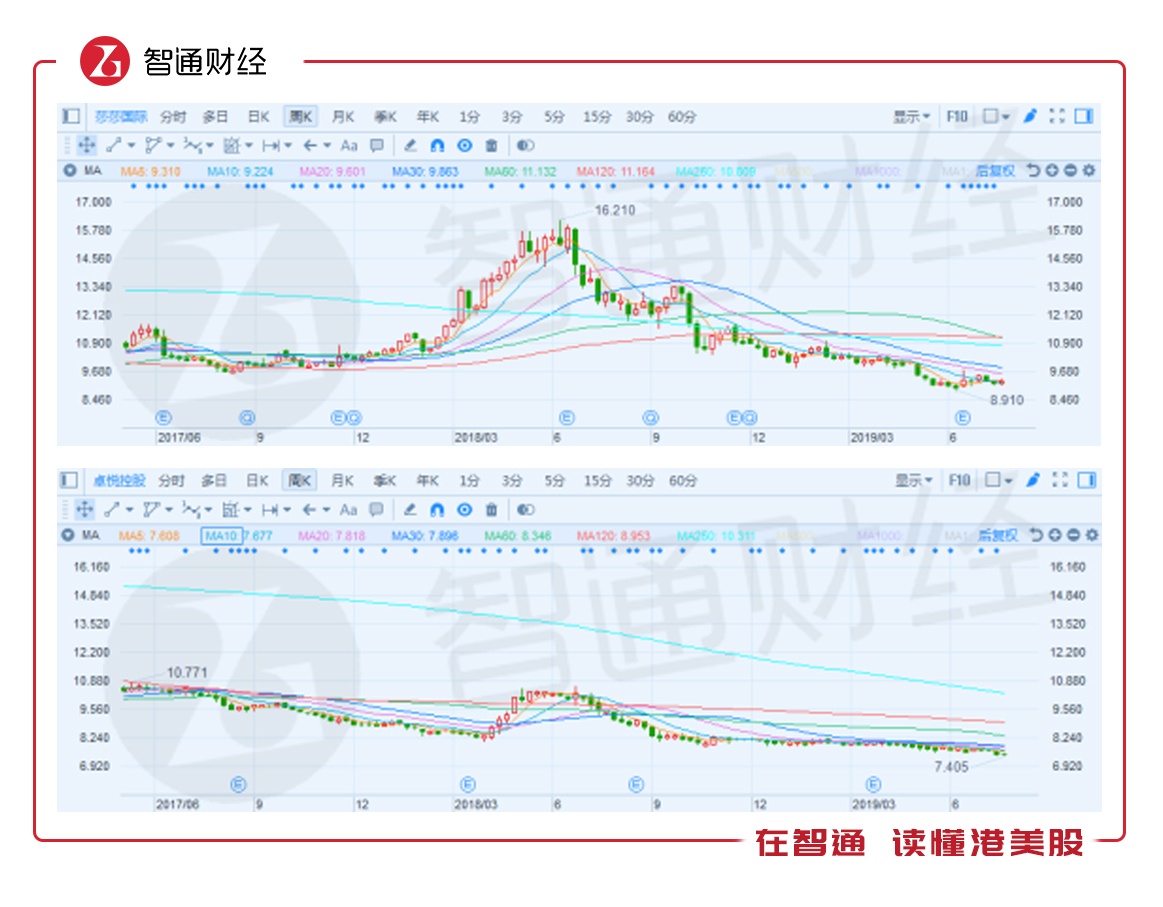Select the move/pan crosshair tool in top chart
The height and width of the screenshot is (907, 1163).
coord(86,145)
